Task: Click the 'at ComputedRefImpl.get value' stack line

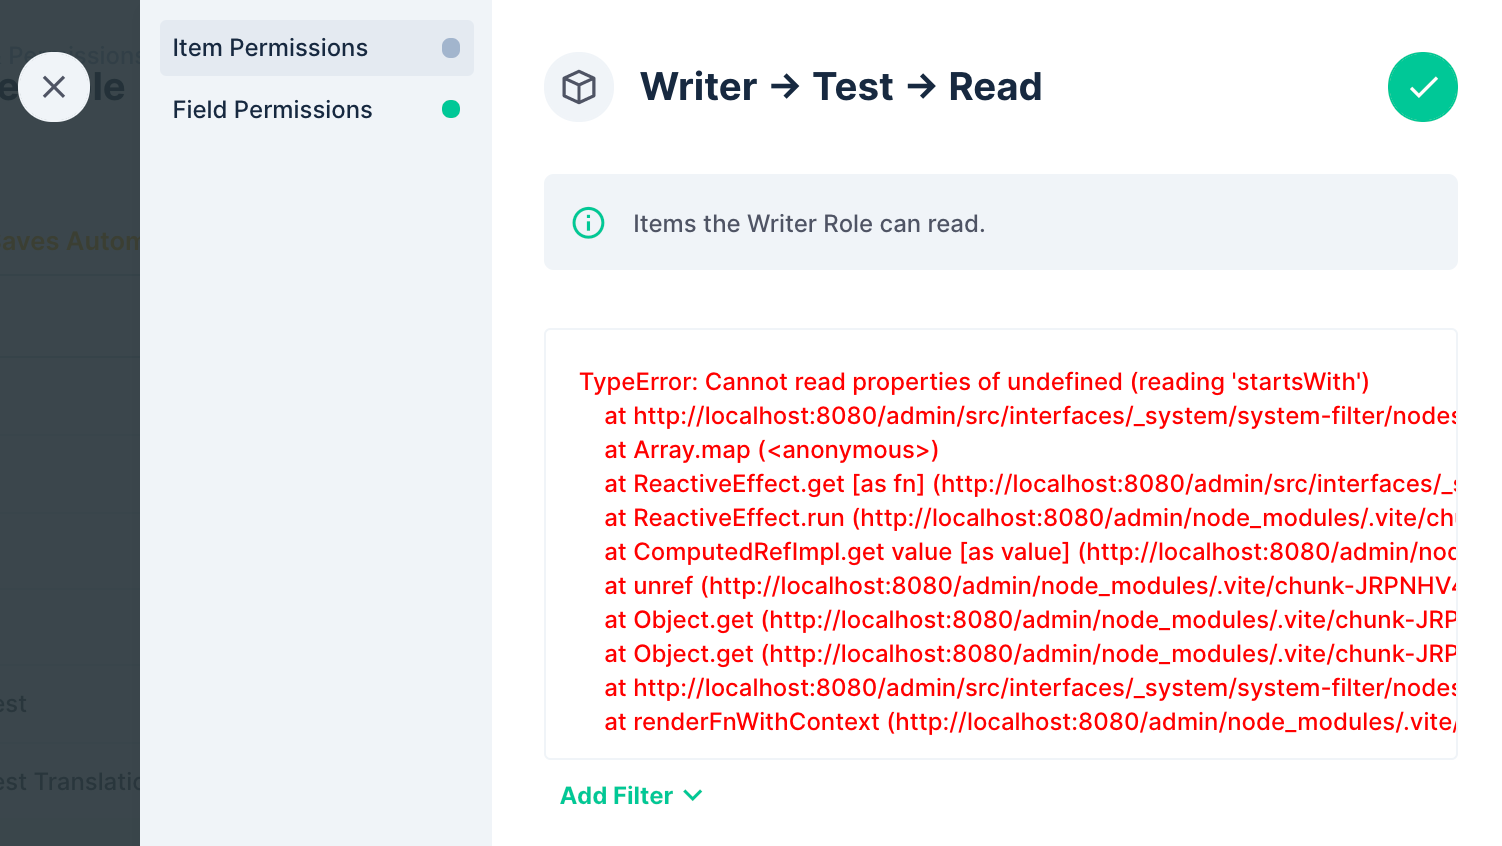Action: coord(1030,552)
